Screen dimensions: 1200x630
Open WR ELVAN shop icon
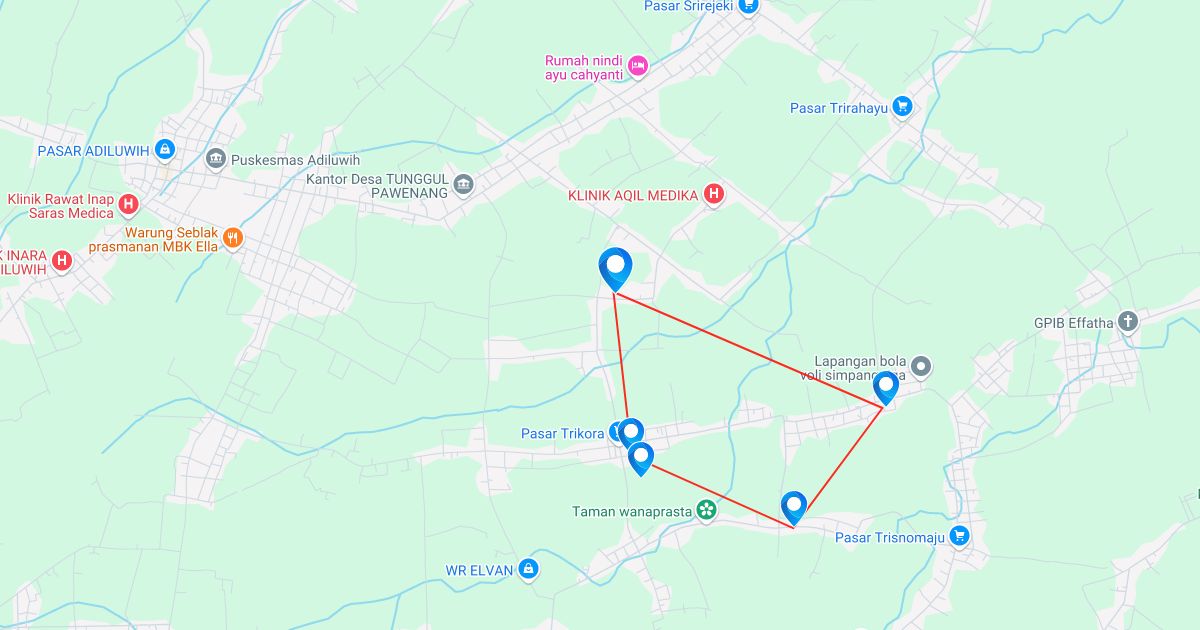click(528, 570)
